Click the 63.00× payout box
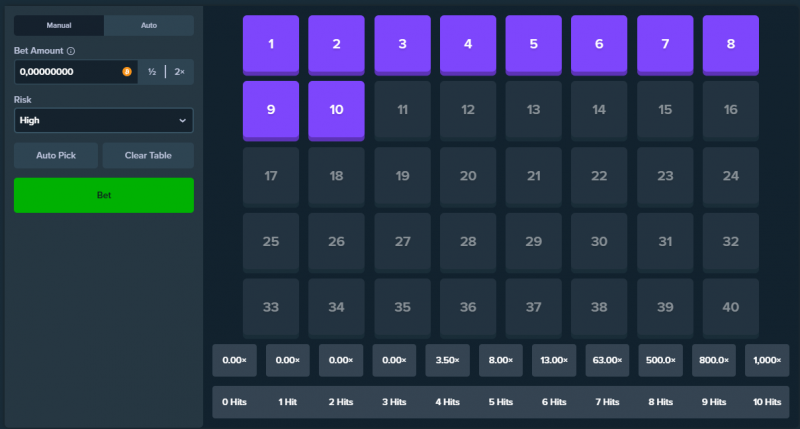 click(x=607, y=360)
